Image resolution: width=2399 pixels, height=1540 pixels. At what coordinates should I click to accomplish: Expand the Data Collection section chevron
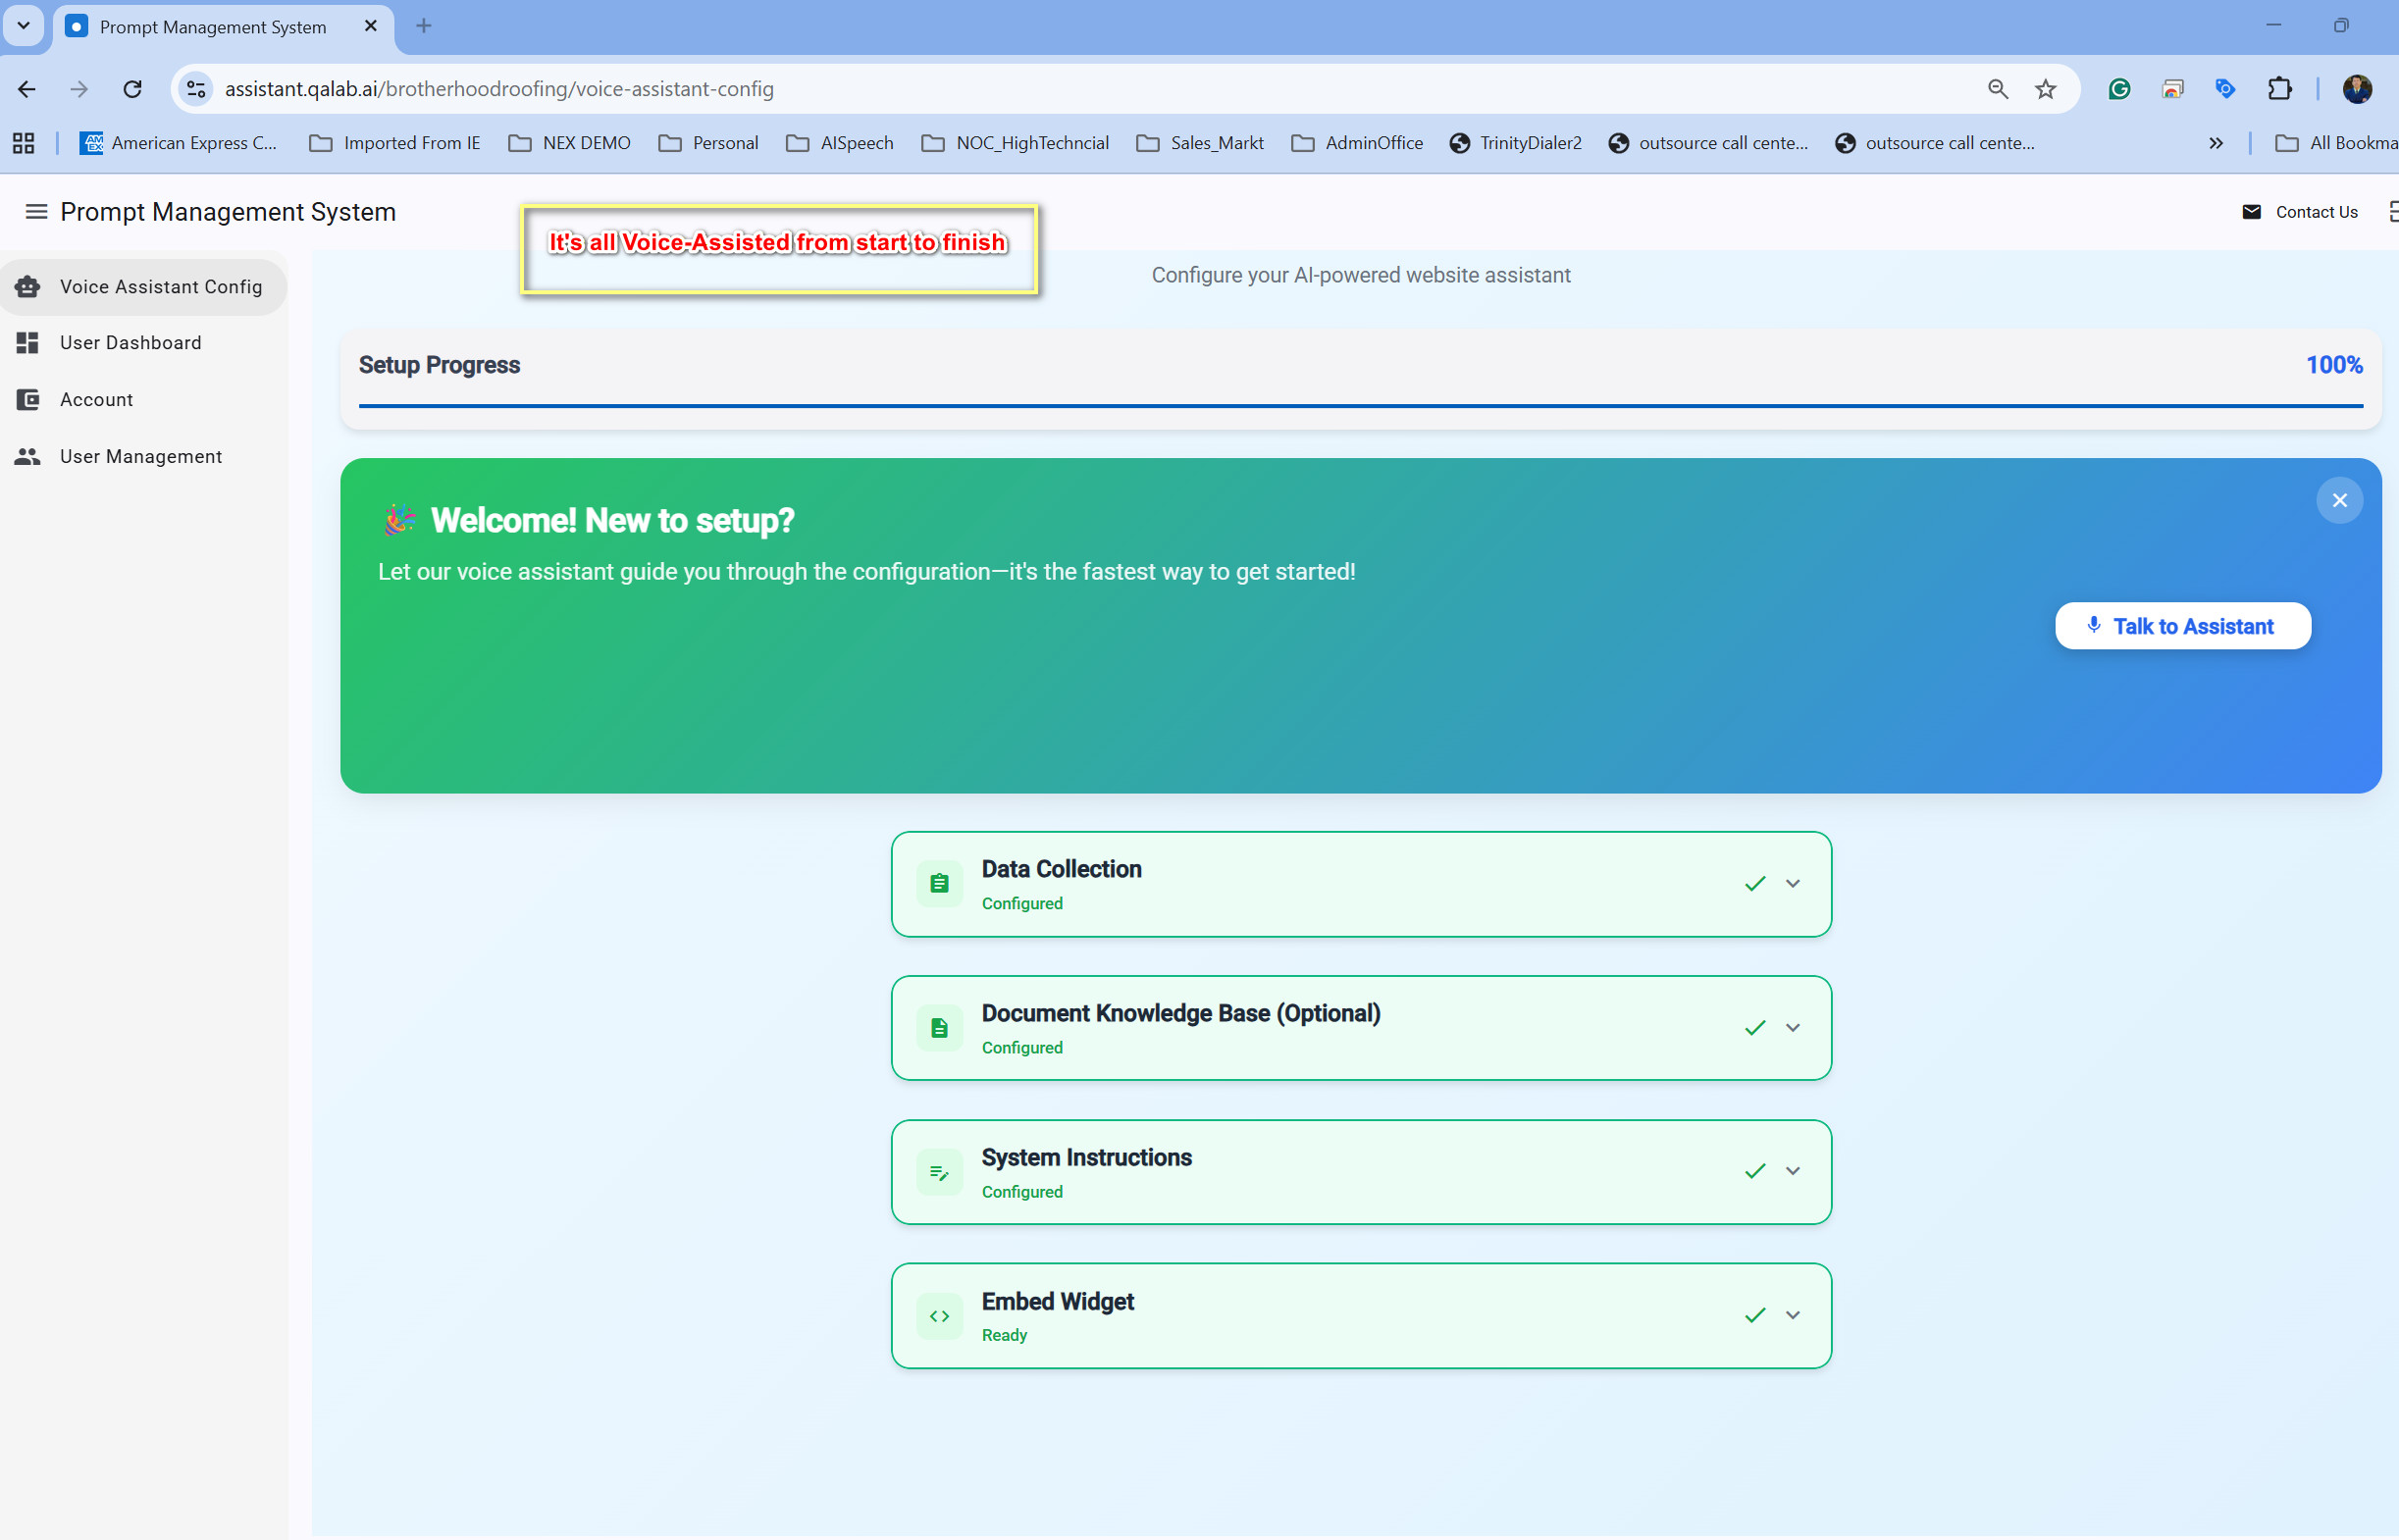(x=1791, y=883)
